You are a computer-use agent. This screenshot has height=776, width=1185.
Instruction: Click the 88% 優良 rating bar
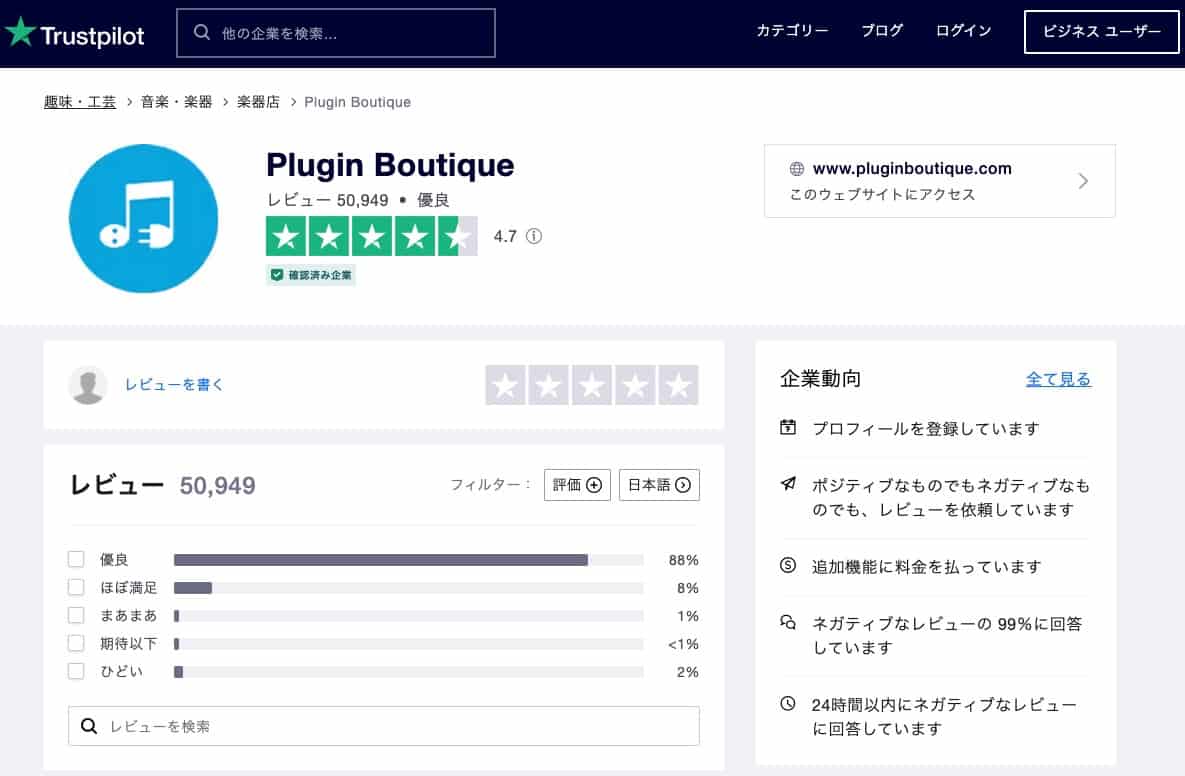(x=409, y=560)
